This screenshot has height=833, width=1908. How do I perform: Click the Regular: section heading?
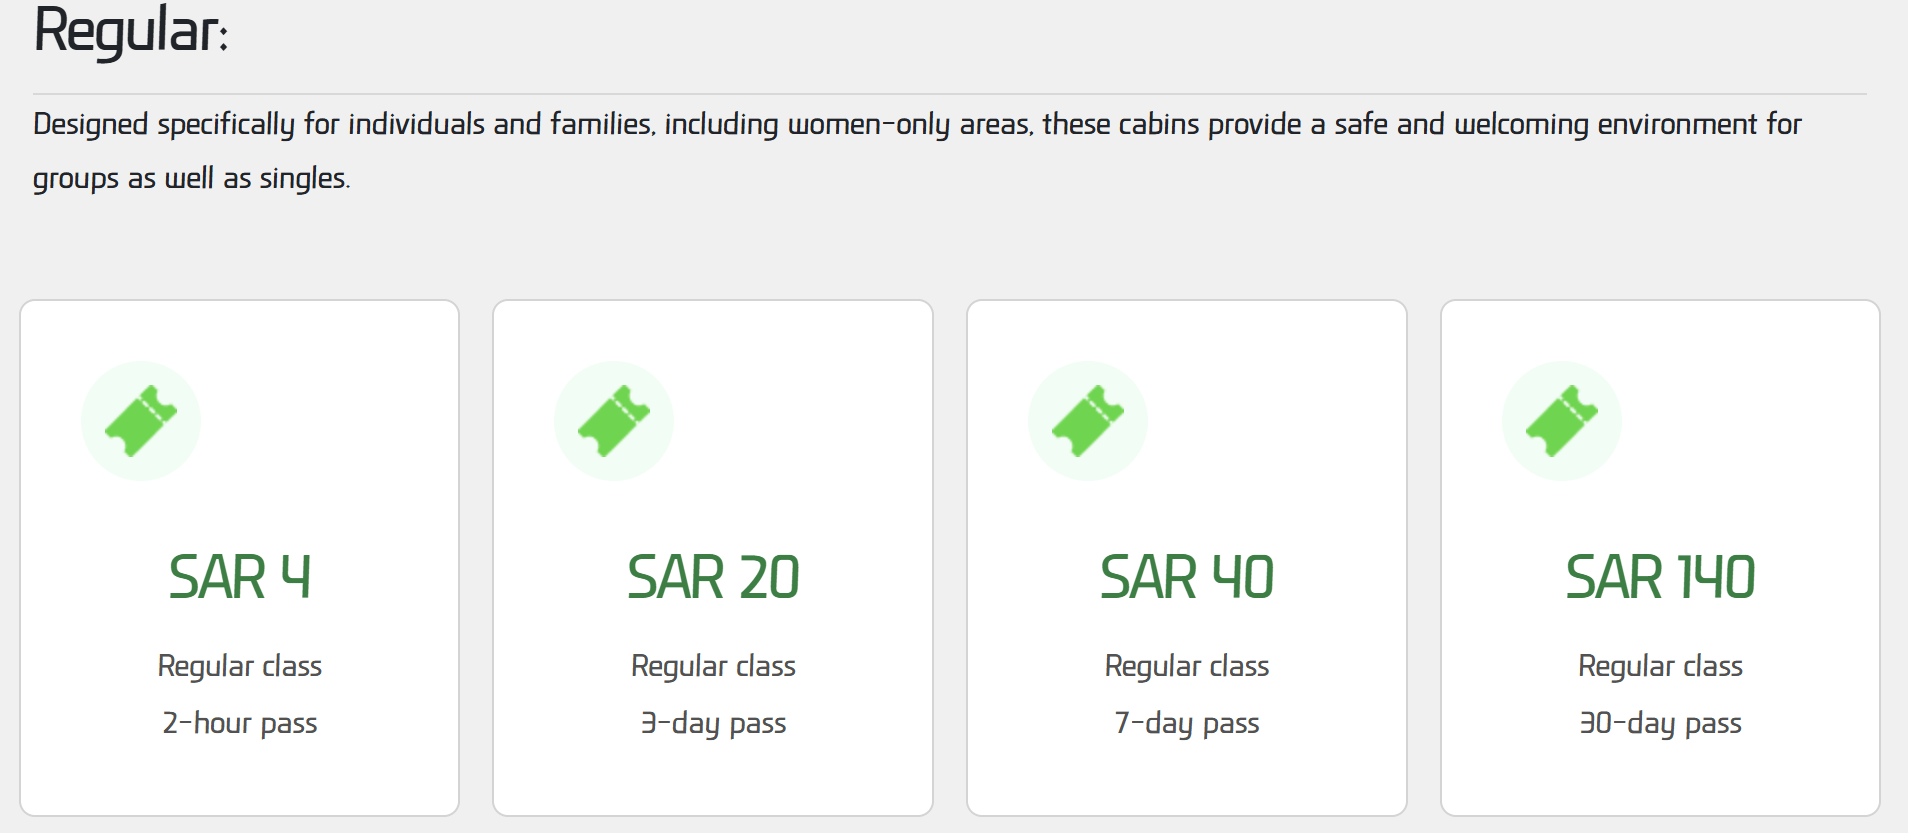[x=131, y=31]
